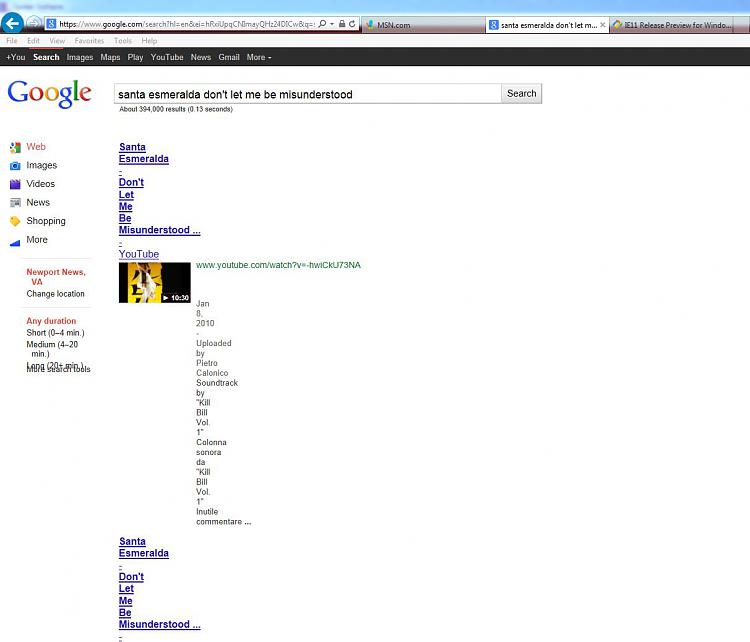This screenshot has height=642, width=750.
Task: Click the More icon in the sidebar
Action: coord(15,242)
